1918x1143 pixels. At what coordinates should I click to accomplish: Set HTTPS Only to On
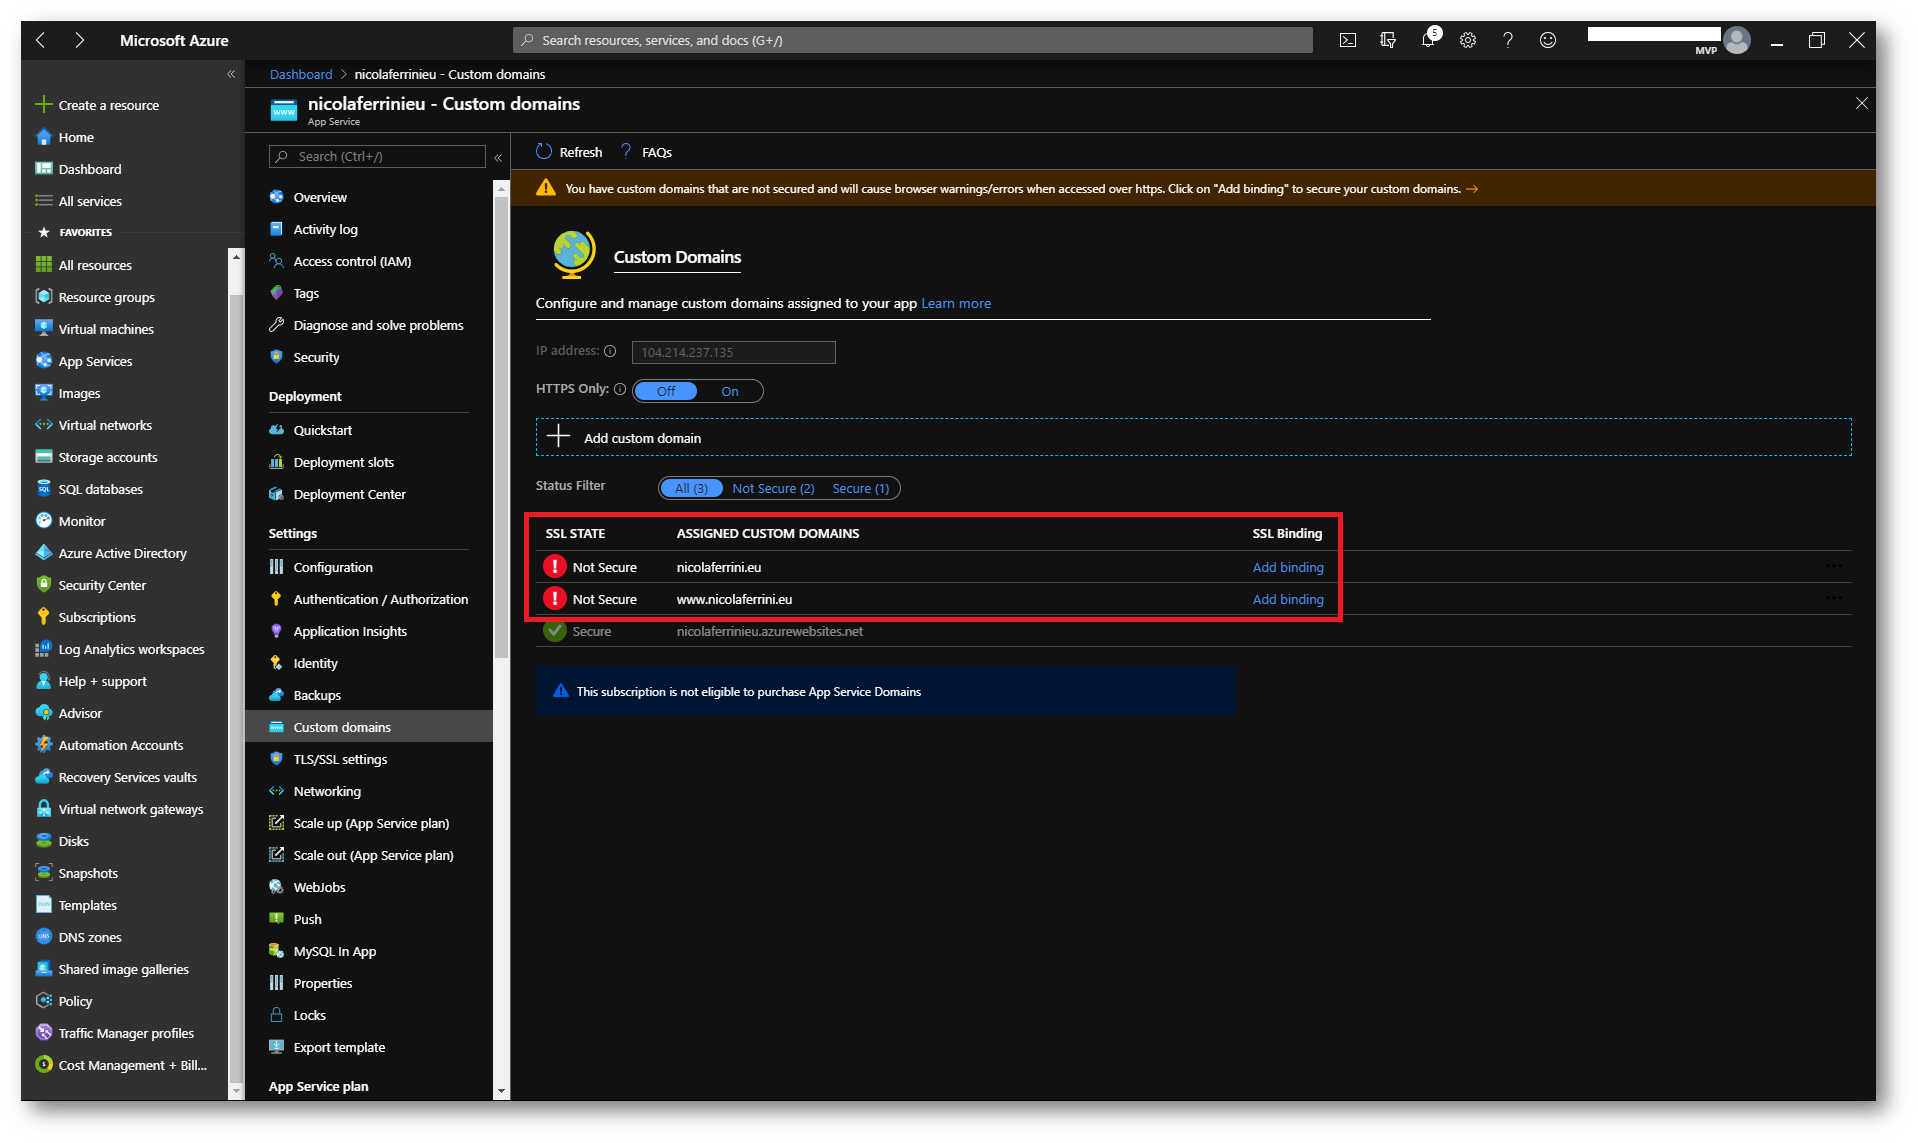[730, 391]
